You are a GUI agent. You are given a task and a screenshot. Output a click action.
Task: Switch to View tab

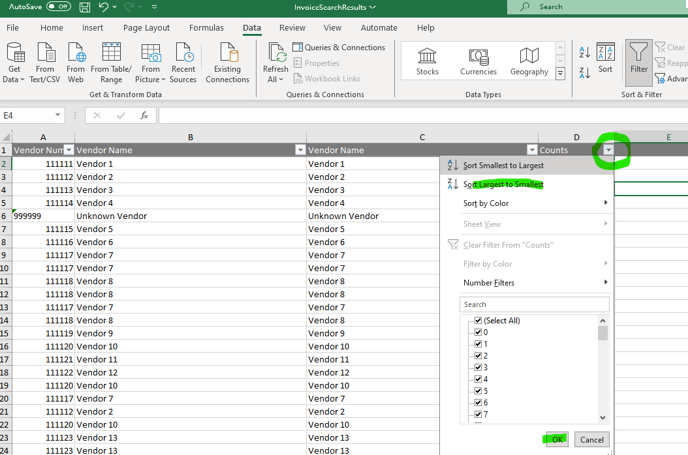[332, 28]
